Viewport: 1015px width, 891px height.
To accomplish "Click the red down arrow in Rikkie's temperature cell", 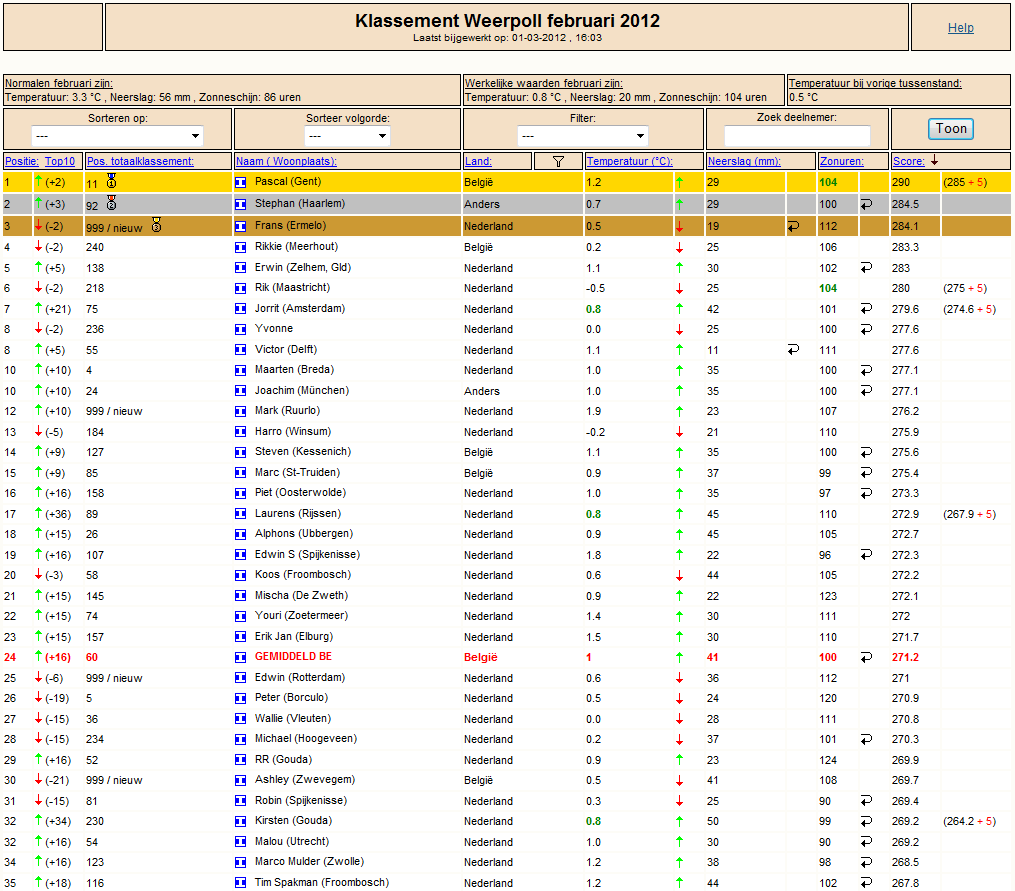I will [679, 247].
